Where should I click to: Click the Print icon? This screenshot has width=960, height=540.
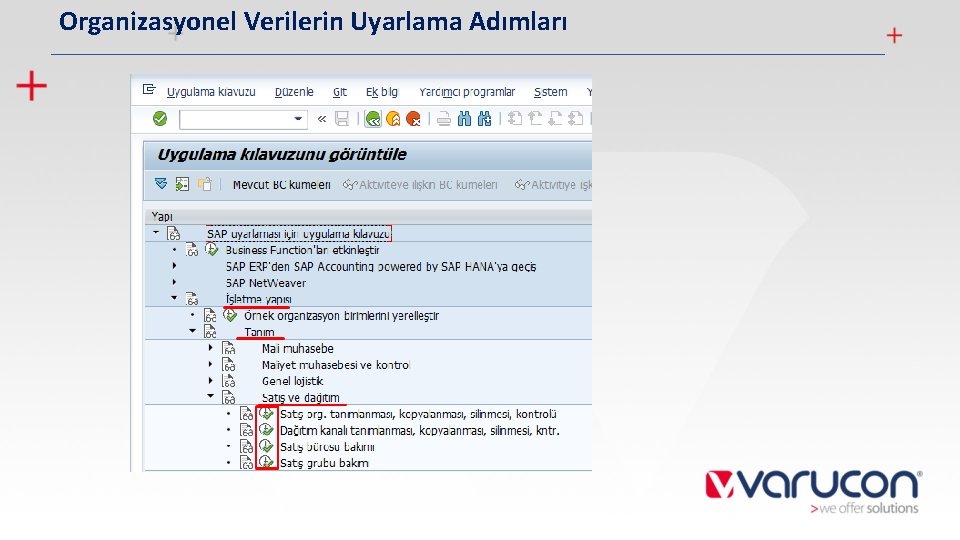point(444,119)
